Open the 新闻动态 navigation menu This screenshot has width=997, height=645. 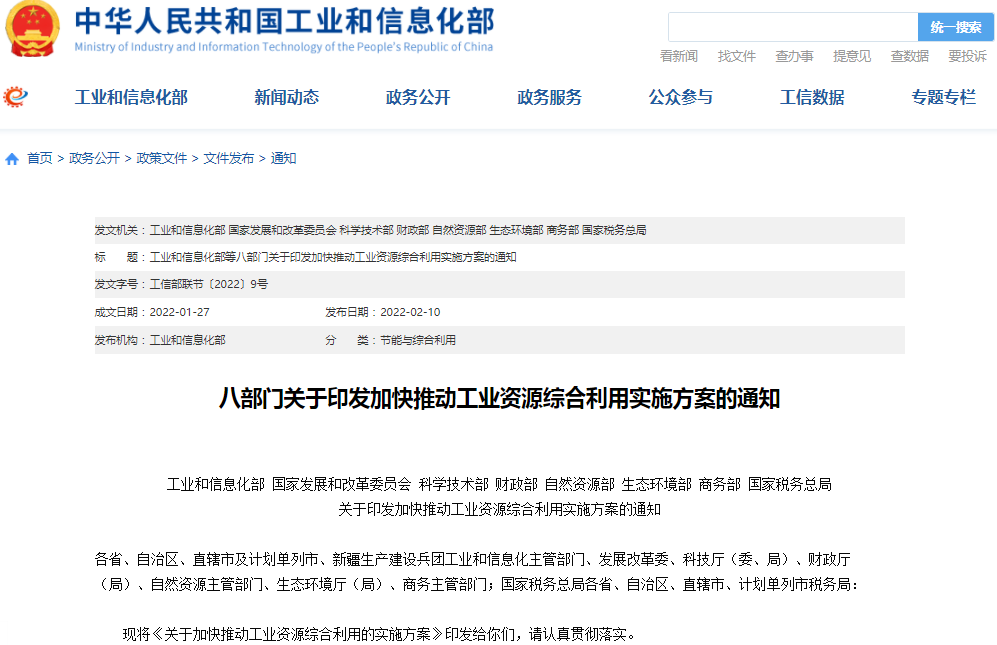coord(286,97)
